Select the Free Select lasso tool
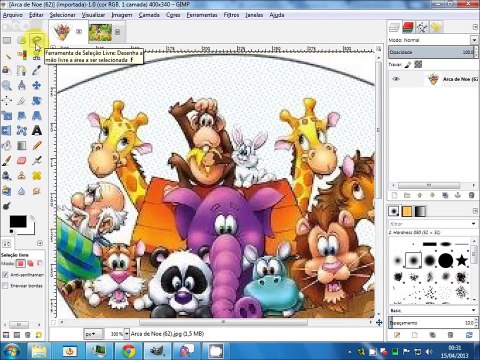This screenshot has height=360, width=480. [36, 40]
